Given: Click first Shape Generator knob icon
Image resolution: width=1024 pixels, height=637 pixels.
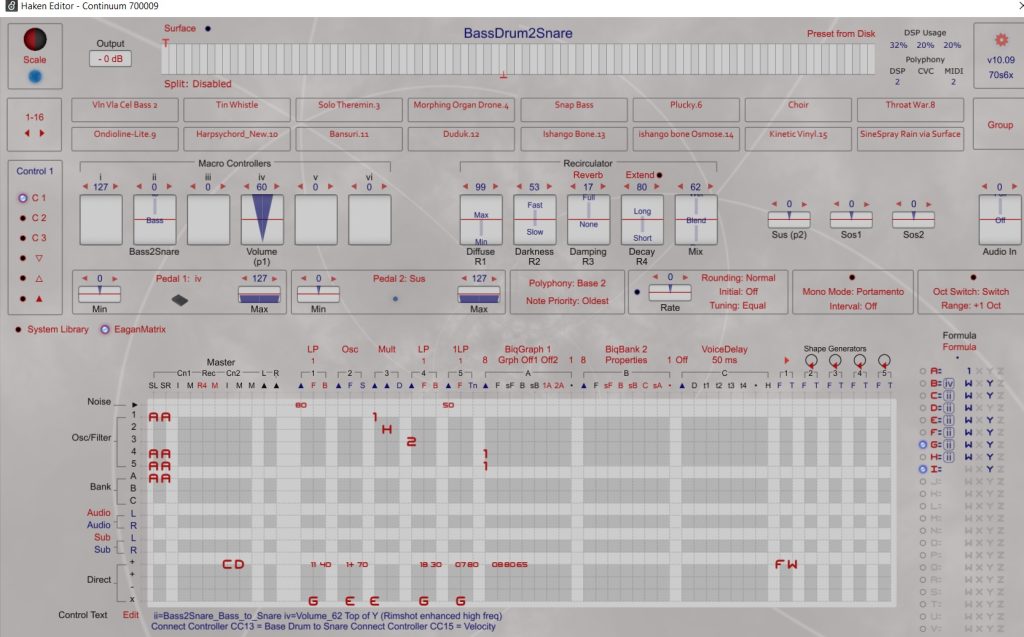Looking at the screenshot, I should click(x=810, y=361).
